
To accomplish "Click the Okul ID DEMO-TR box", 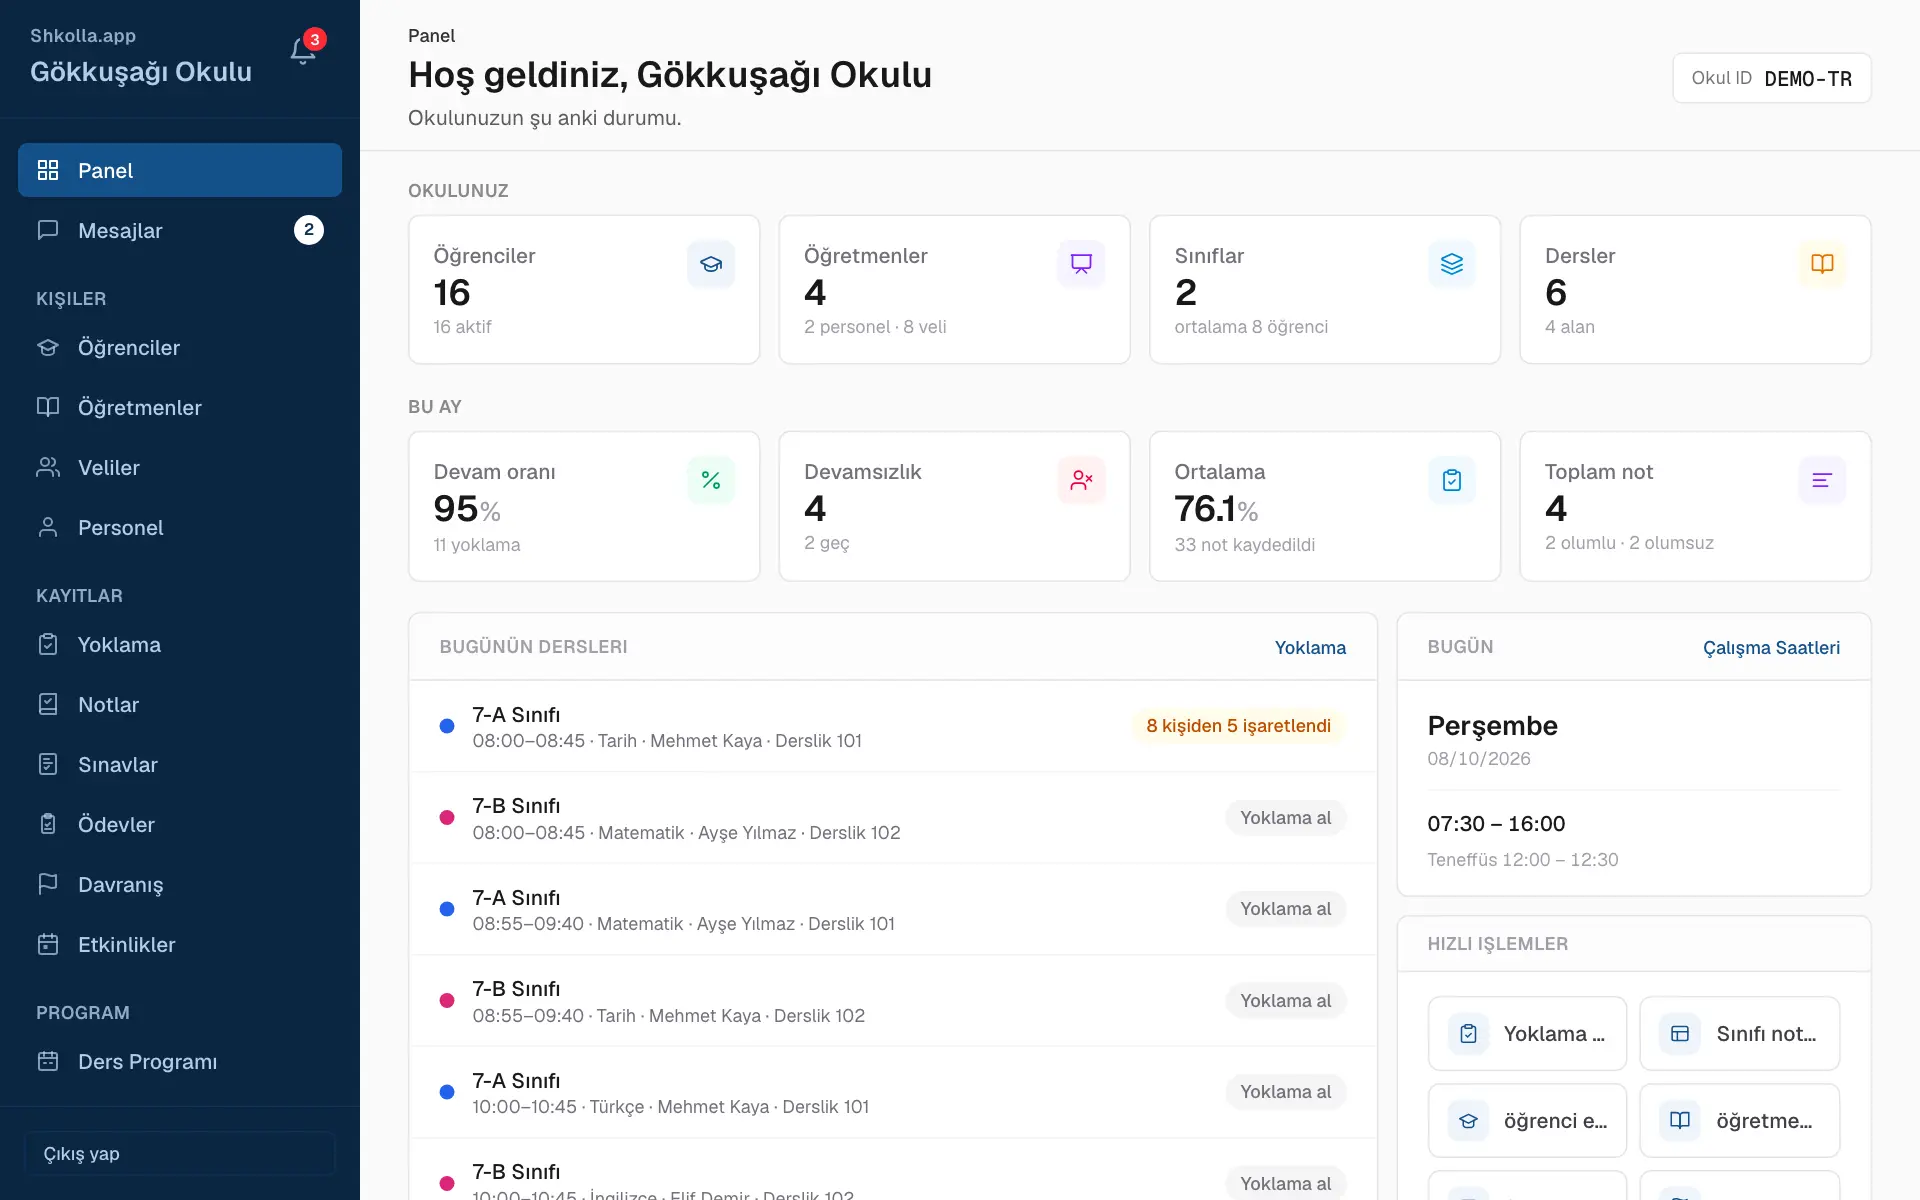I will (x=1771, y=78).
